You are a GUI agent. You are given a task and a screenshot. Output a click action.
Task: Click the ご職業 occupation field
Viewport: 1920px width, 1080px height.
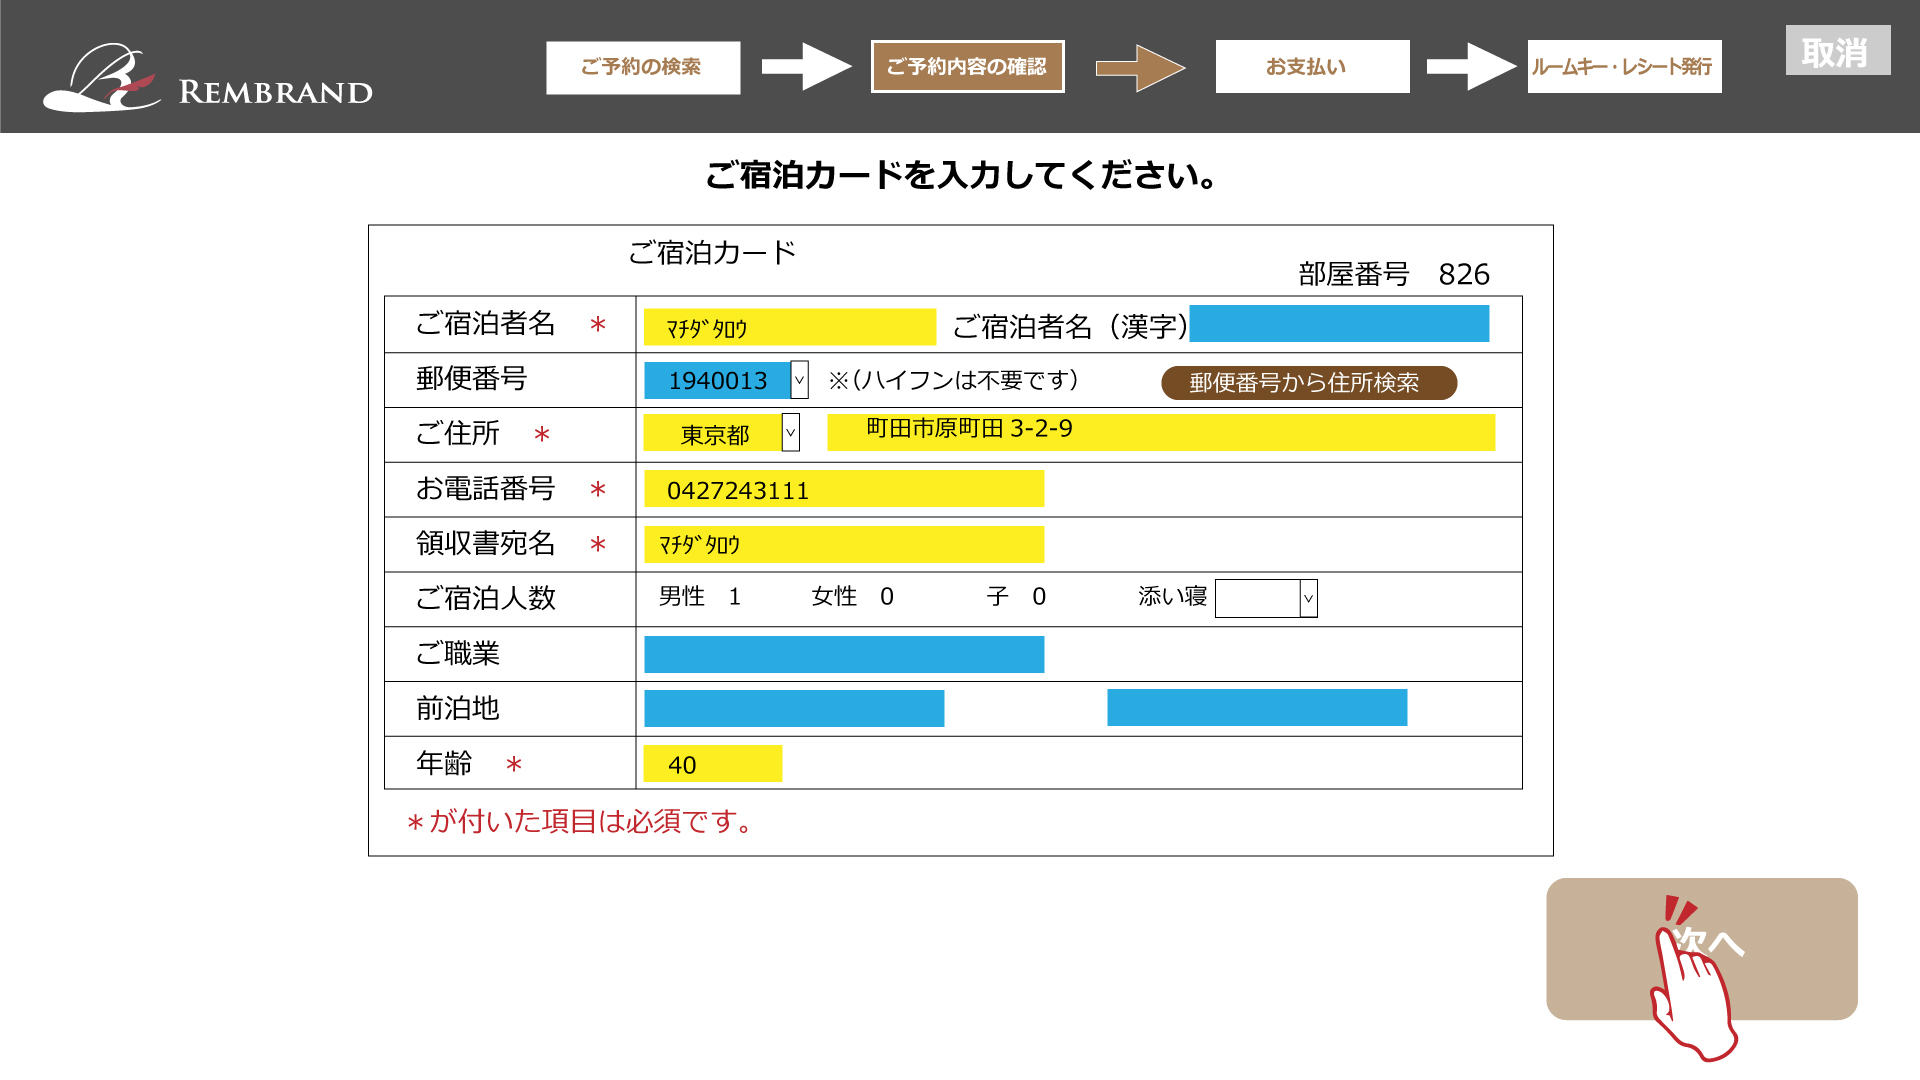click(x=844, y=654)
